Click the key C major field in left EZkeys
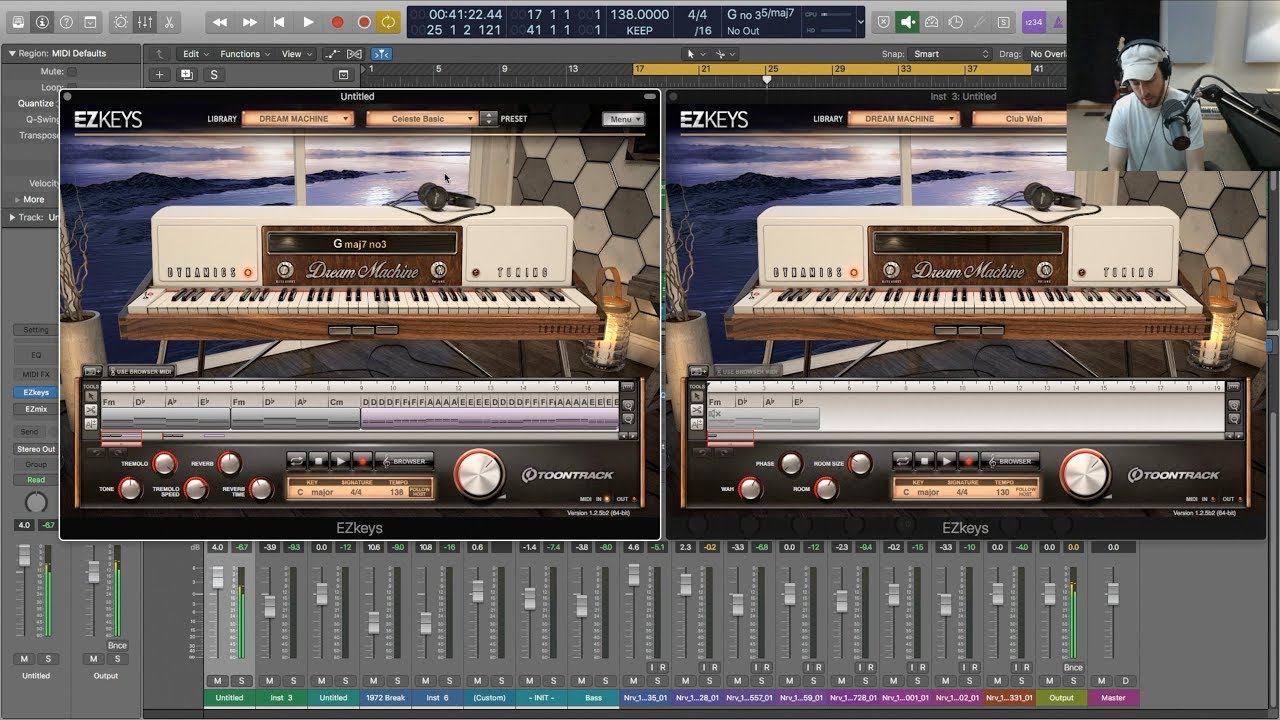The height and width of the screenshot is (720, 1280). 314,492
